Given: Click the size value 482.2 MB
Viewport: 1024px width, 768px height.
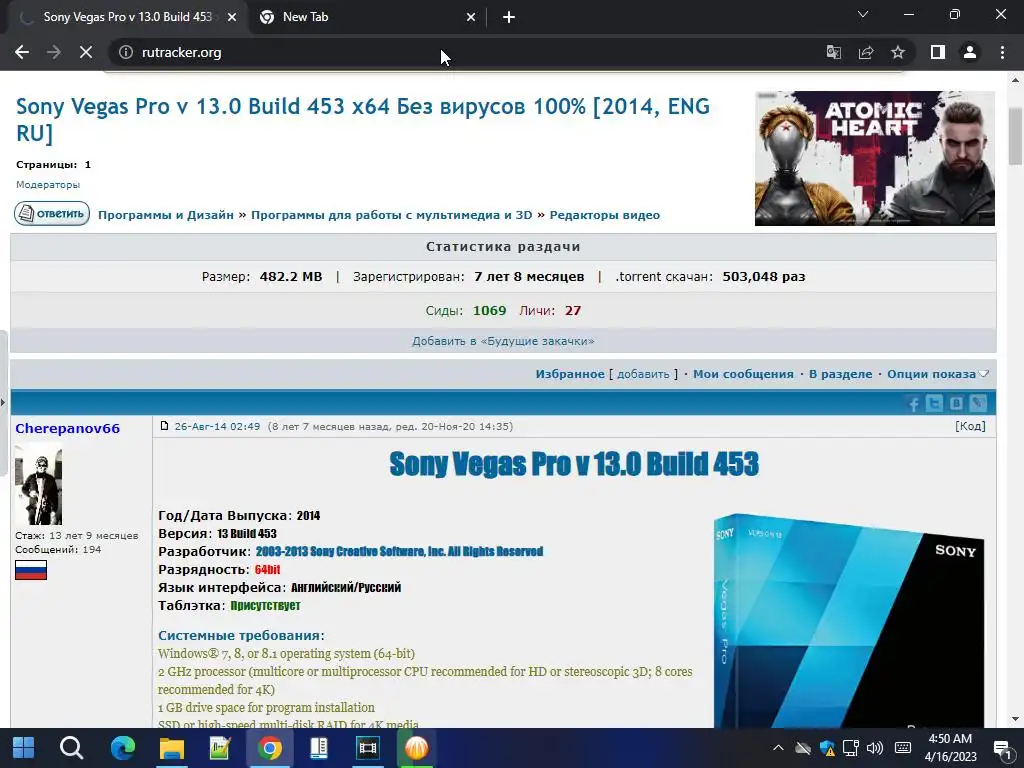Looking at the screenshot, I should pos(291,276).
